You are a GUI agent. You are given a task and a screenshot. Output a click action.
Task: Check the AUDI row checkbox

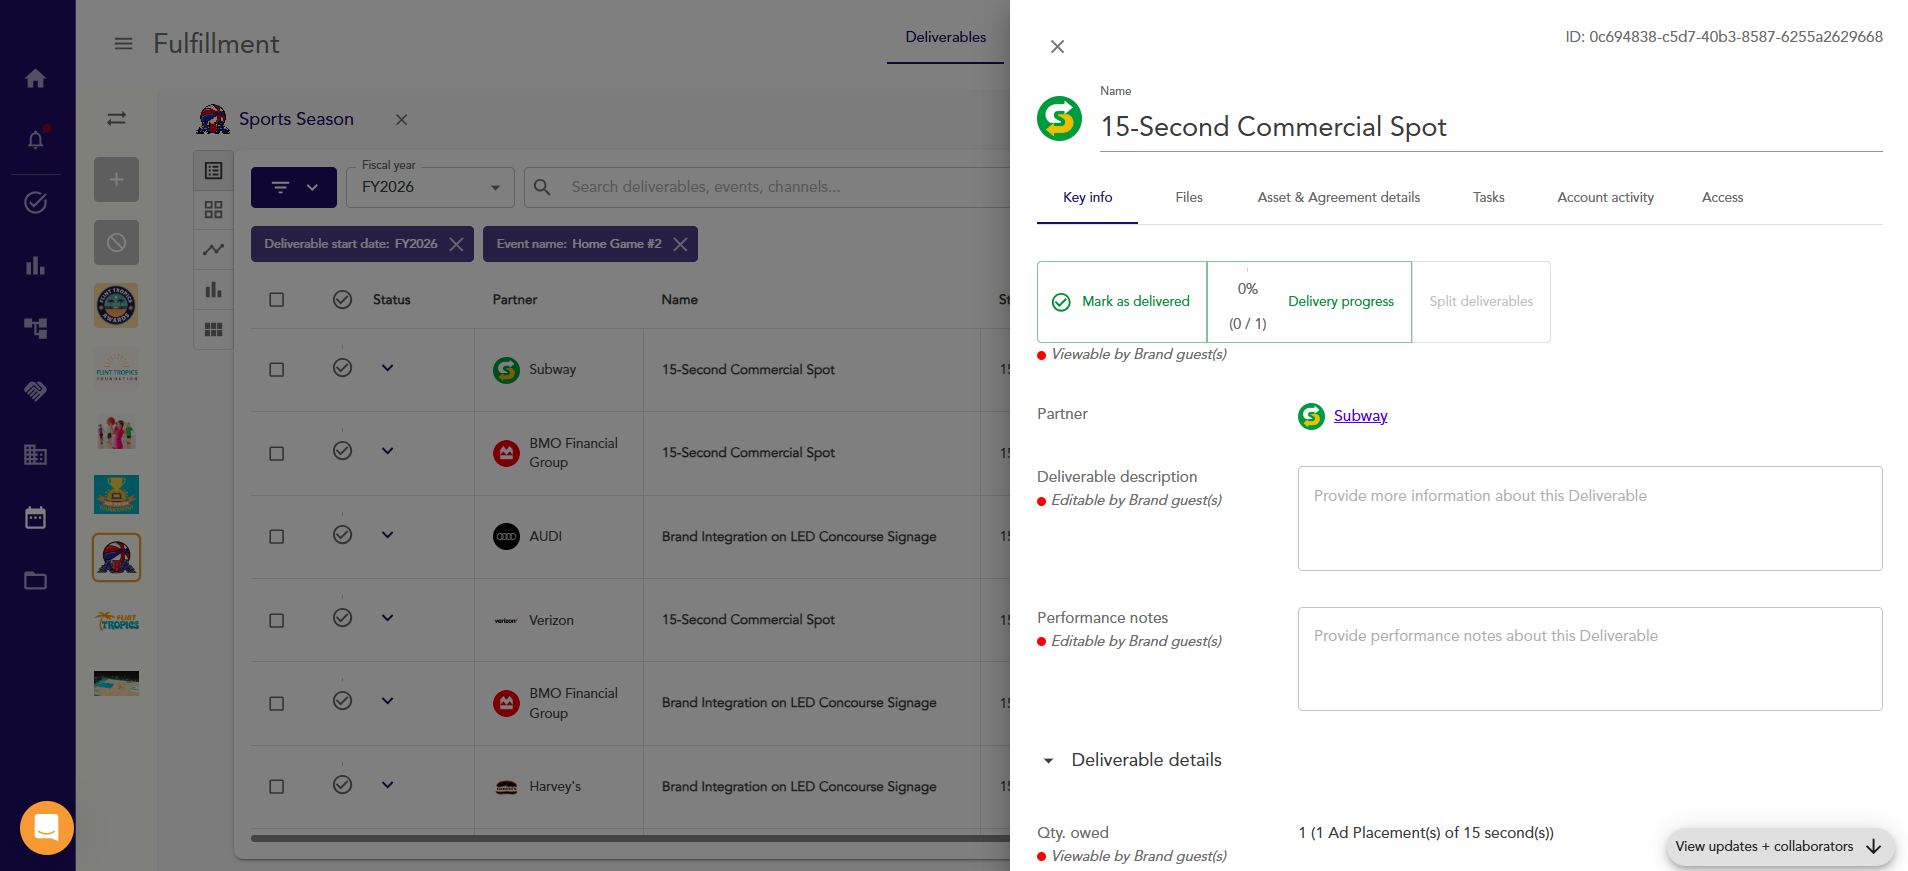277,537
